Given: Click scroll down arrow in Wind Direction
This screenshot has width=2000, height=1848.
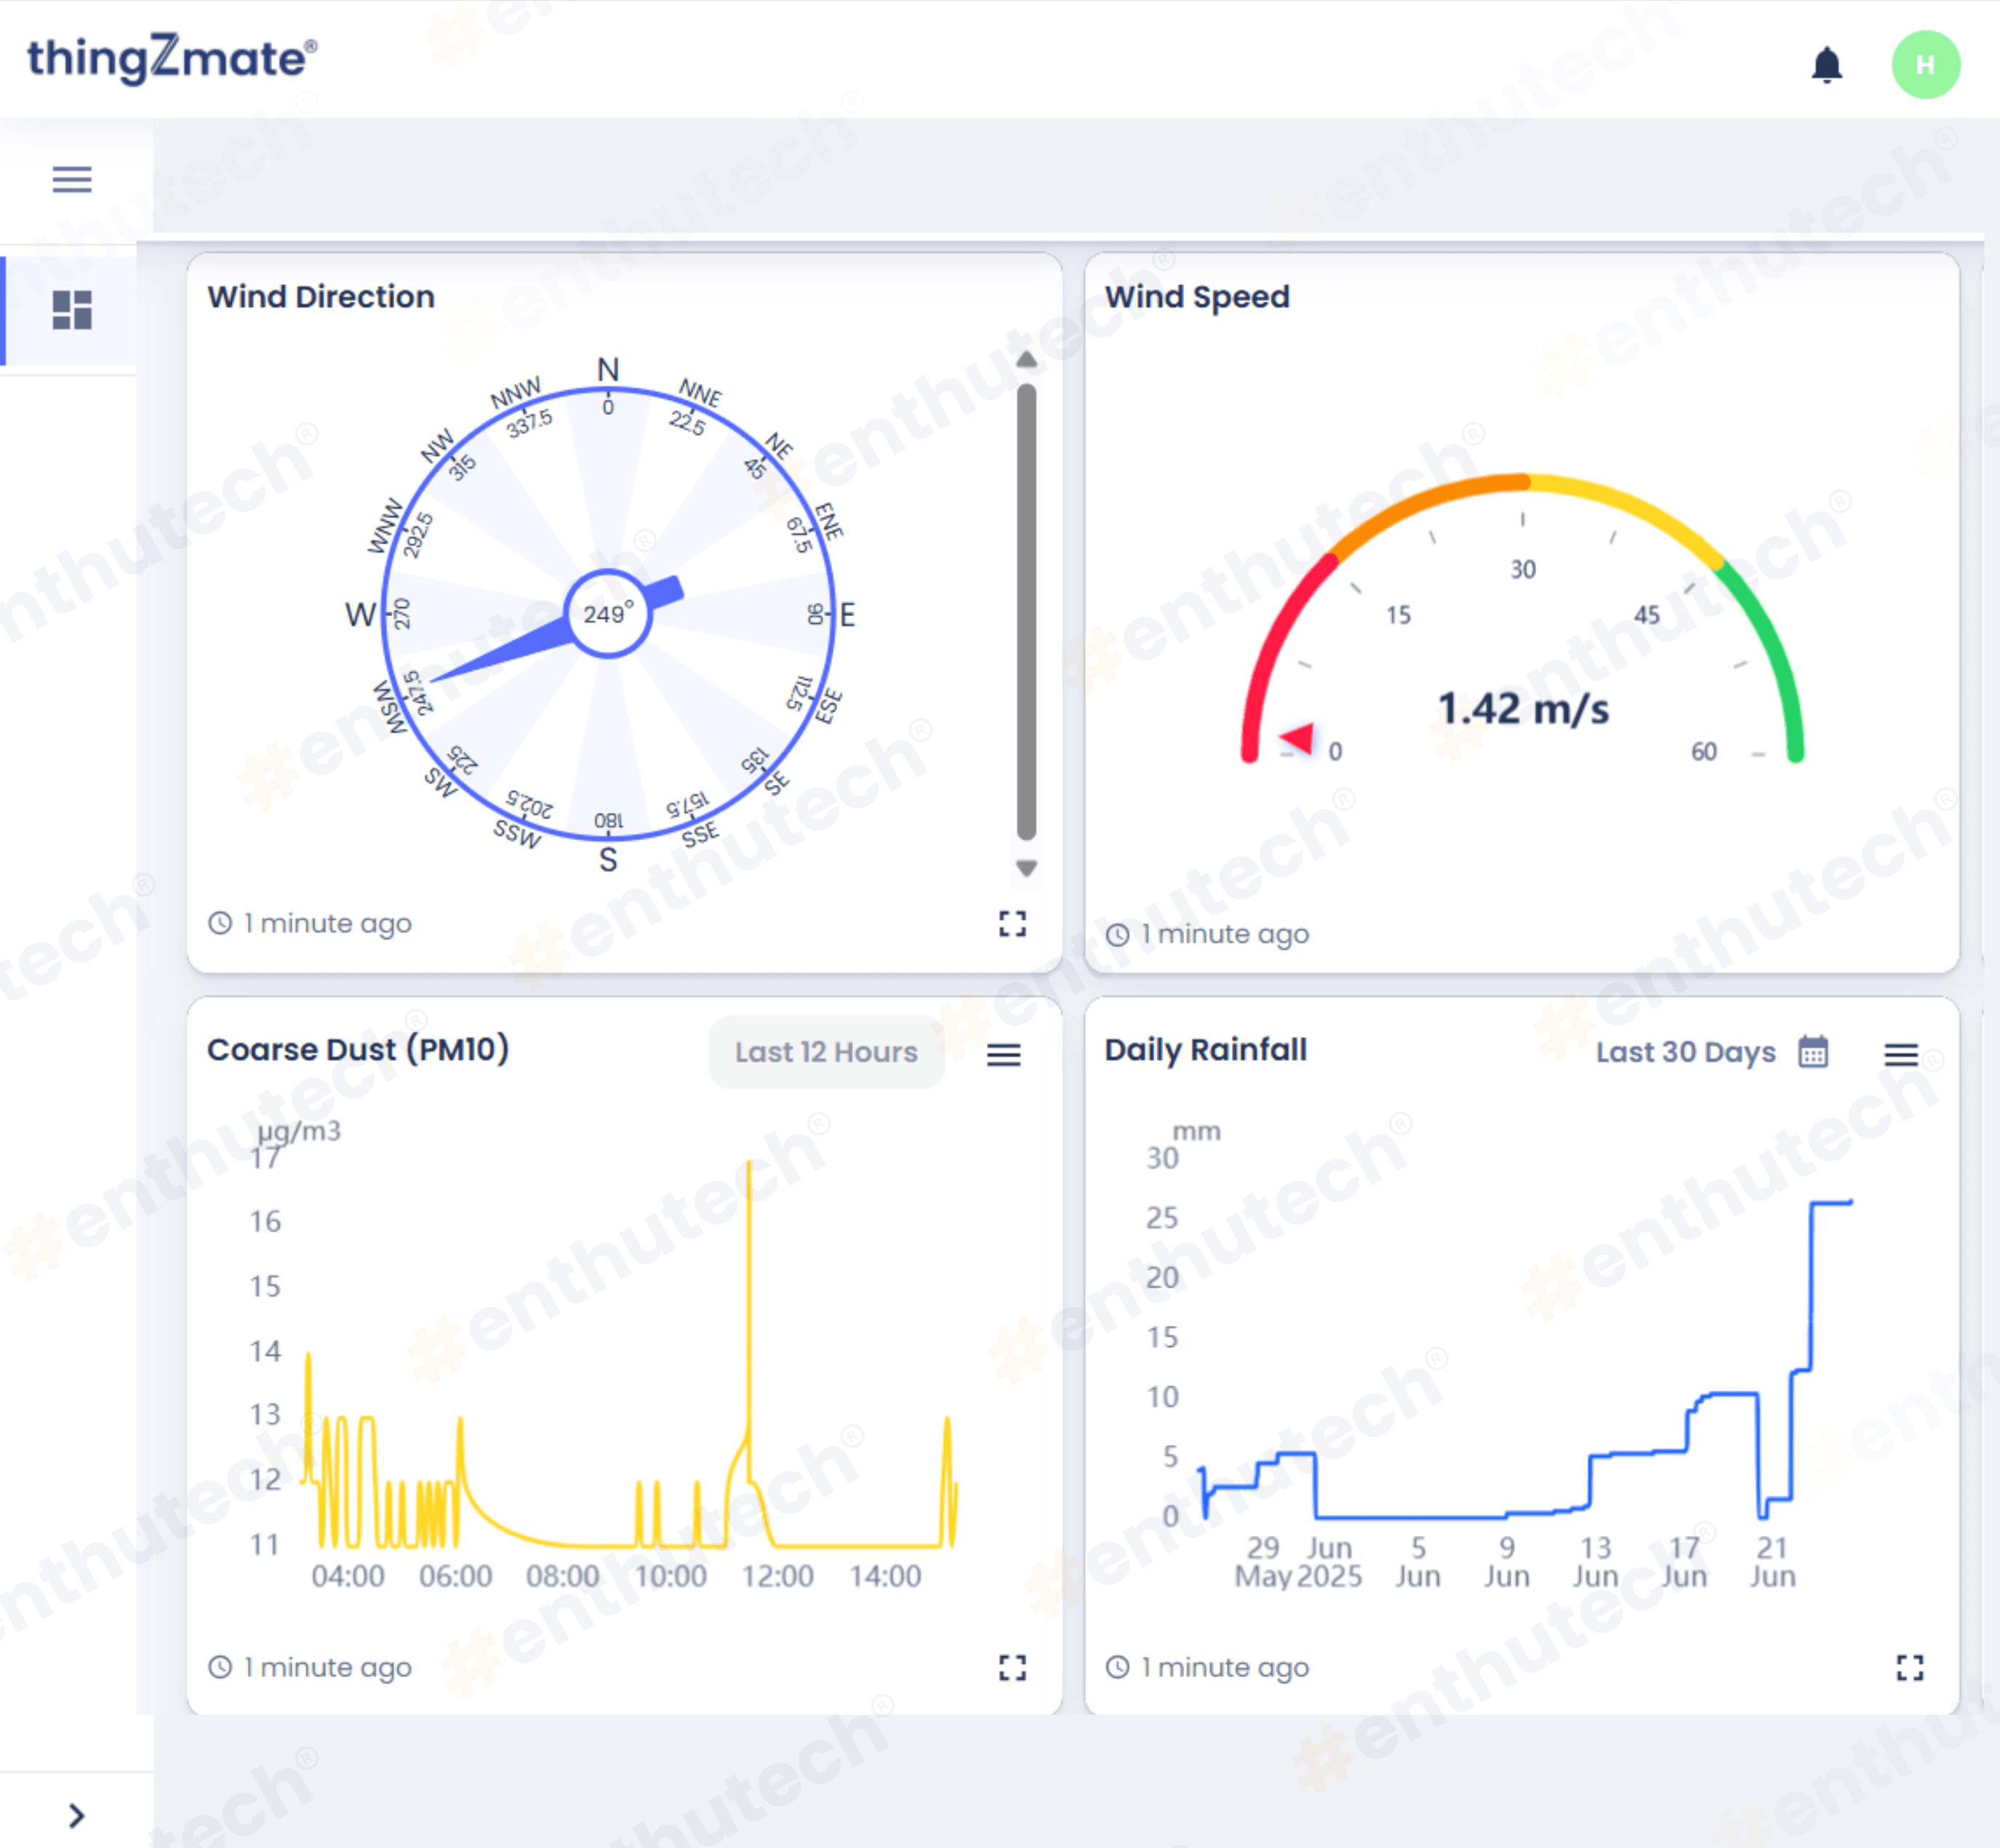Looking at the screenshot, I should 1026,867.
